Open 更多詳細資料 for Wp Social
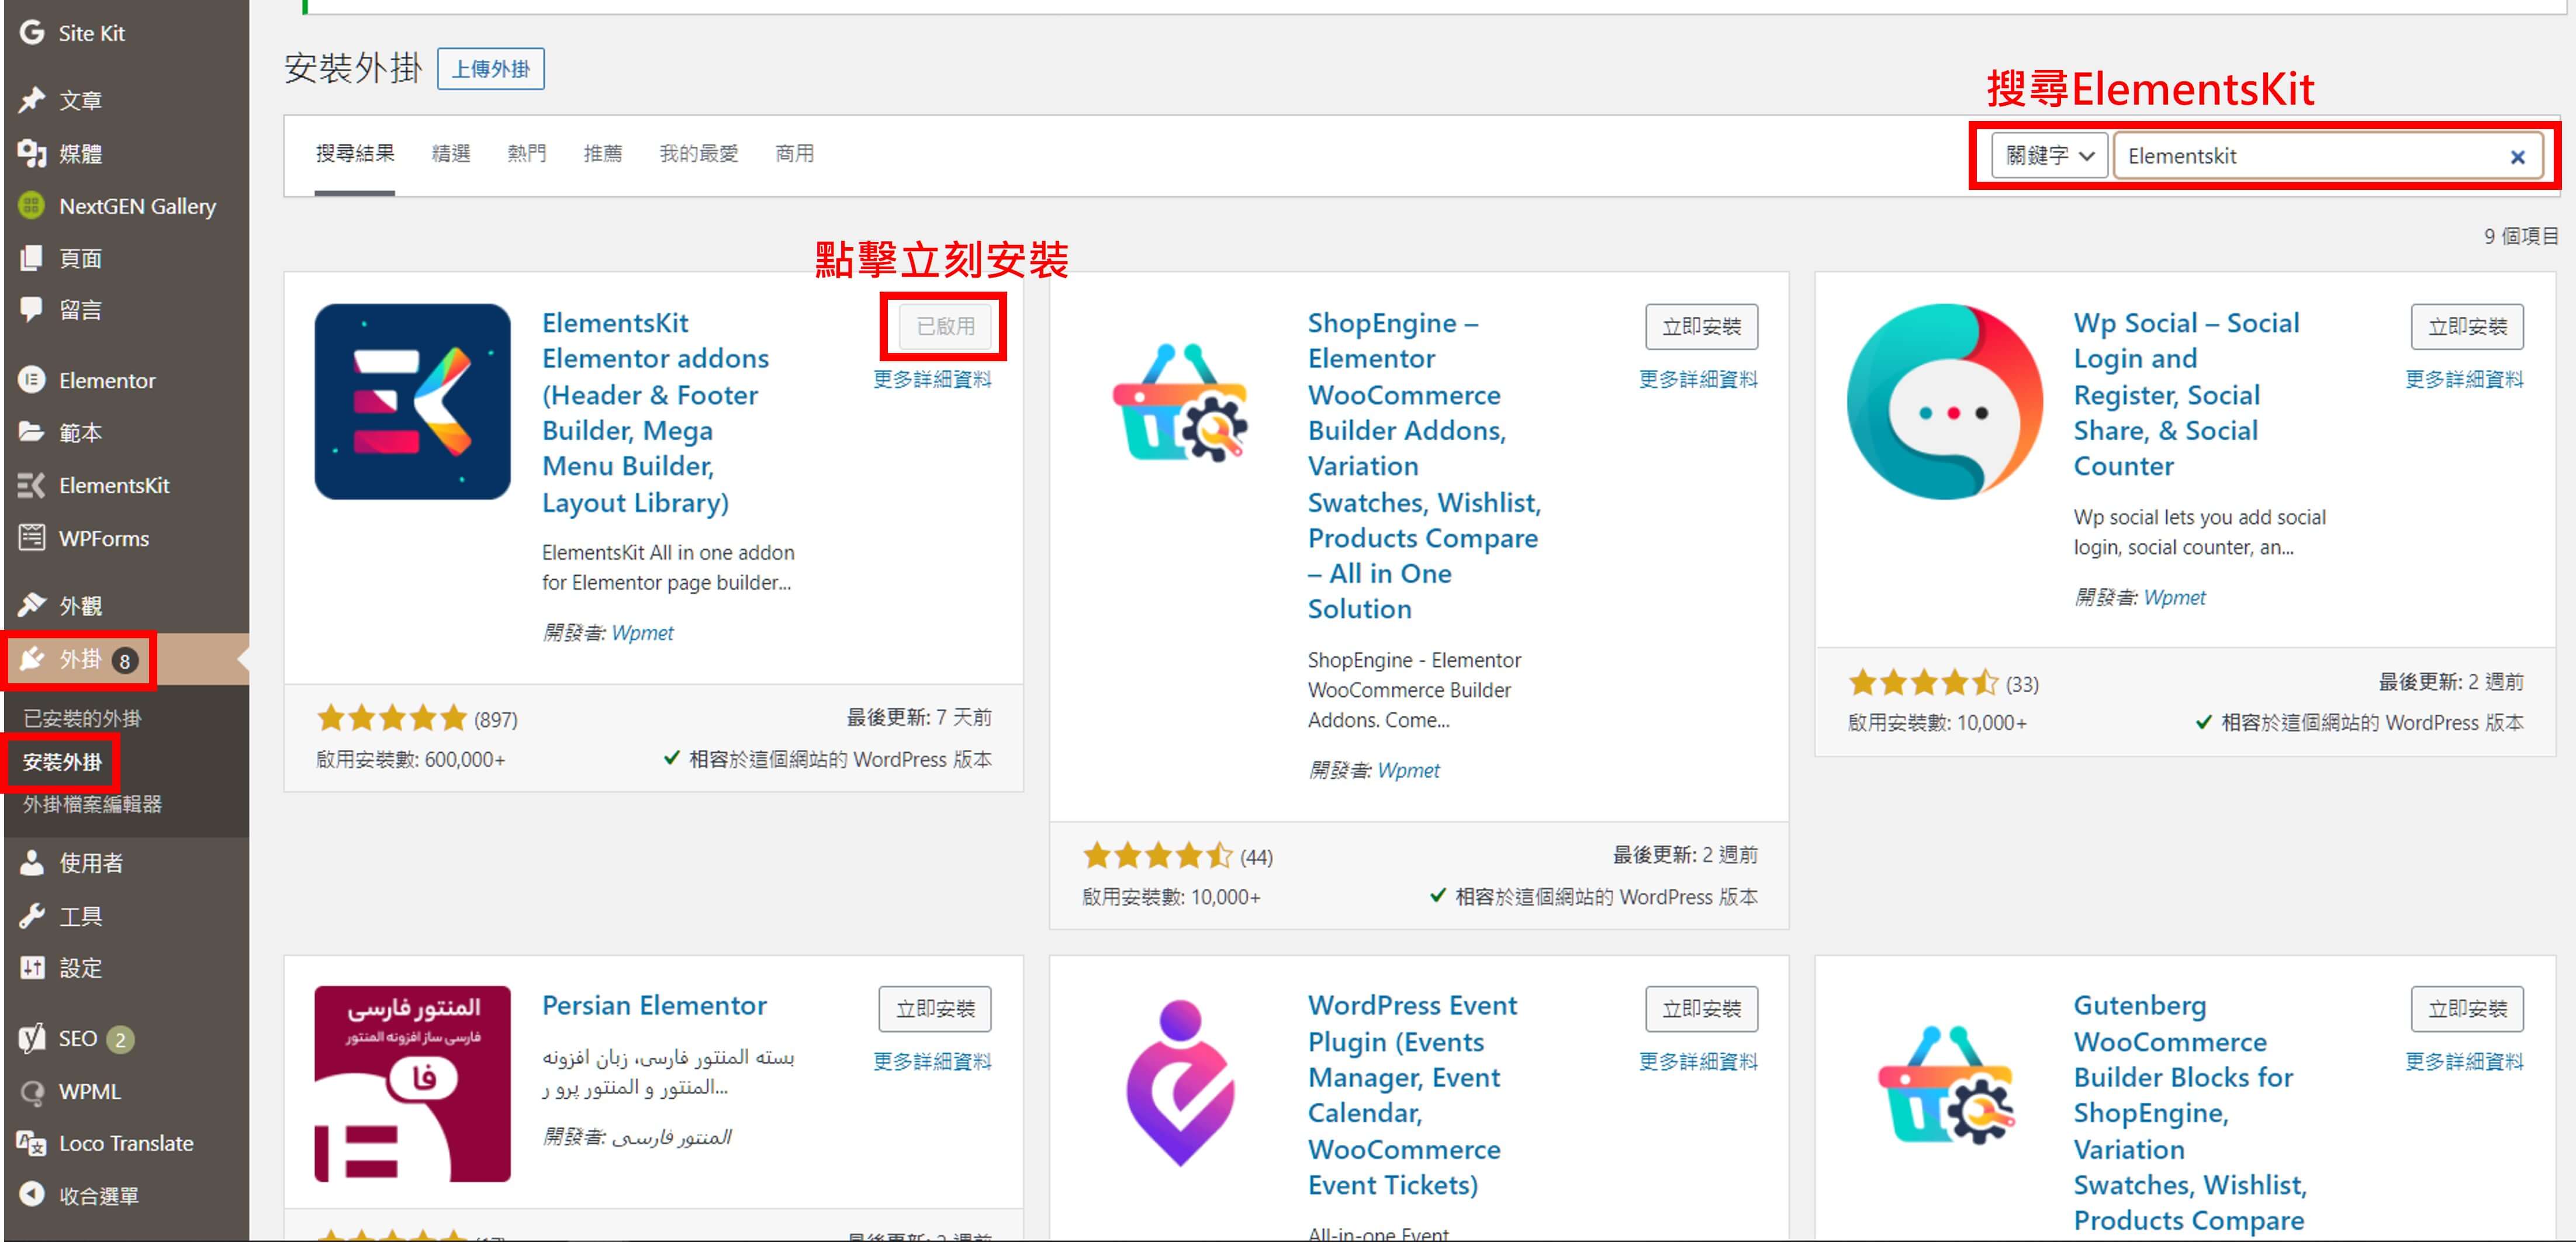2576x1242 pixels. click(x=2464, y=379)
